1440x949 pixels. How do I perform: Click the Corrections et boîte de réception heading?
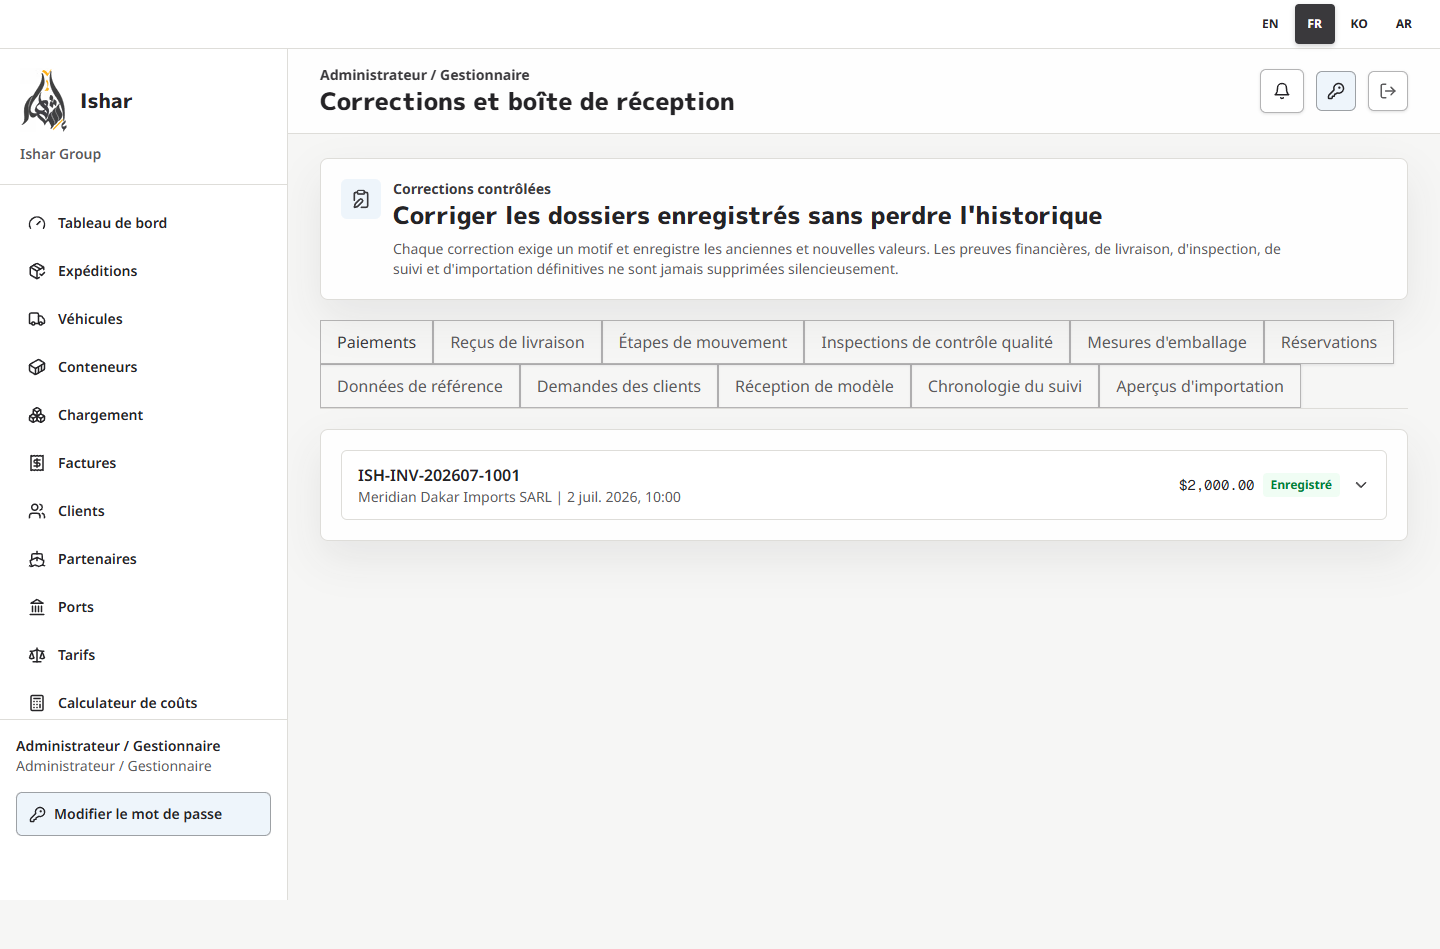[x=527, y=102]
